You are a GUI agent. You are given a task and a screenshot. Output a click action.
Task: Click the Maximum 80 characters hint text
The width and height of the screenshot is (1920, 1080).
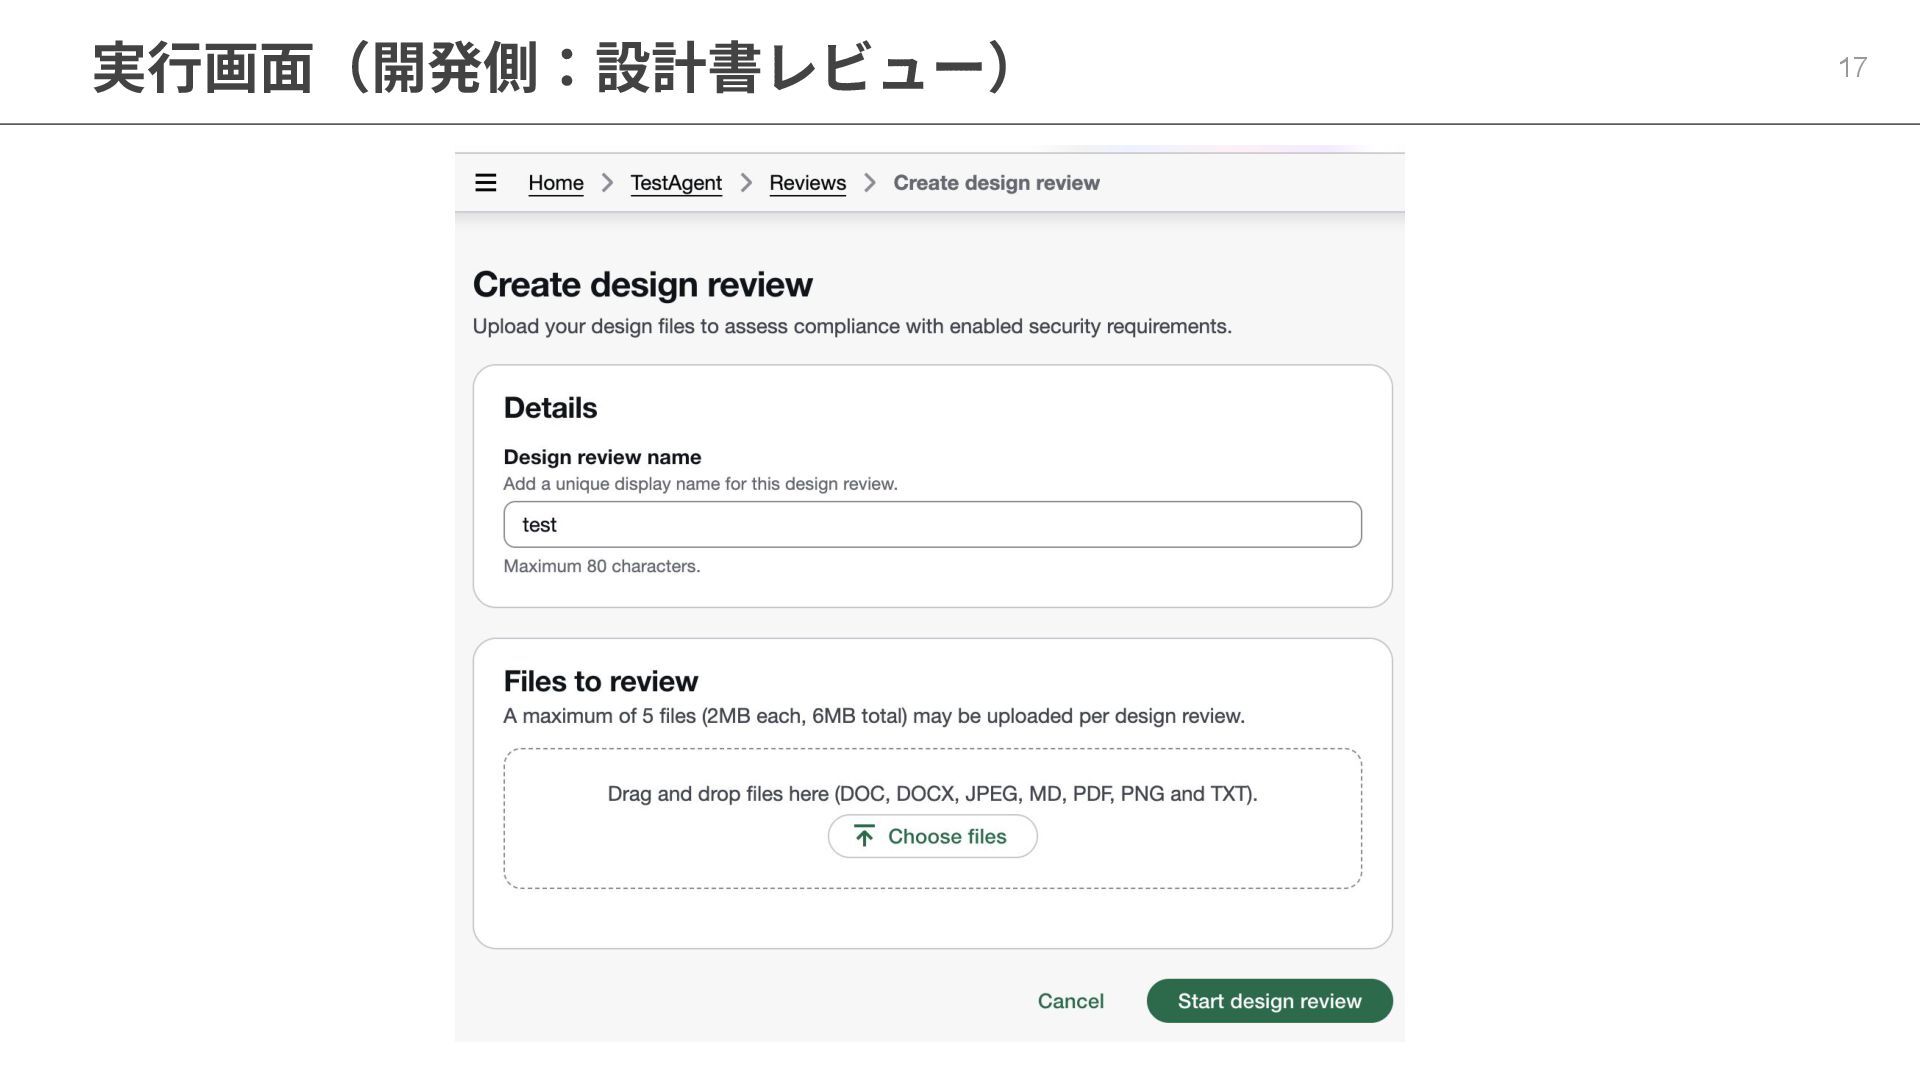[601, 566]
